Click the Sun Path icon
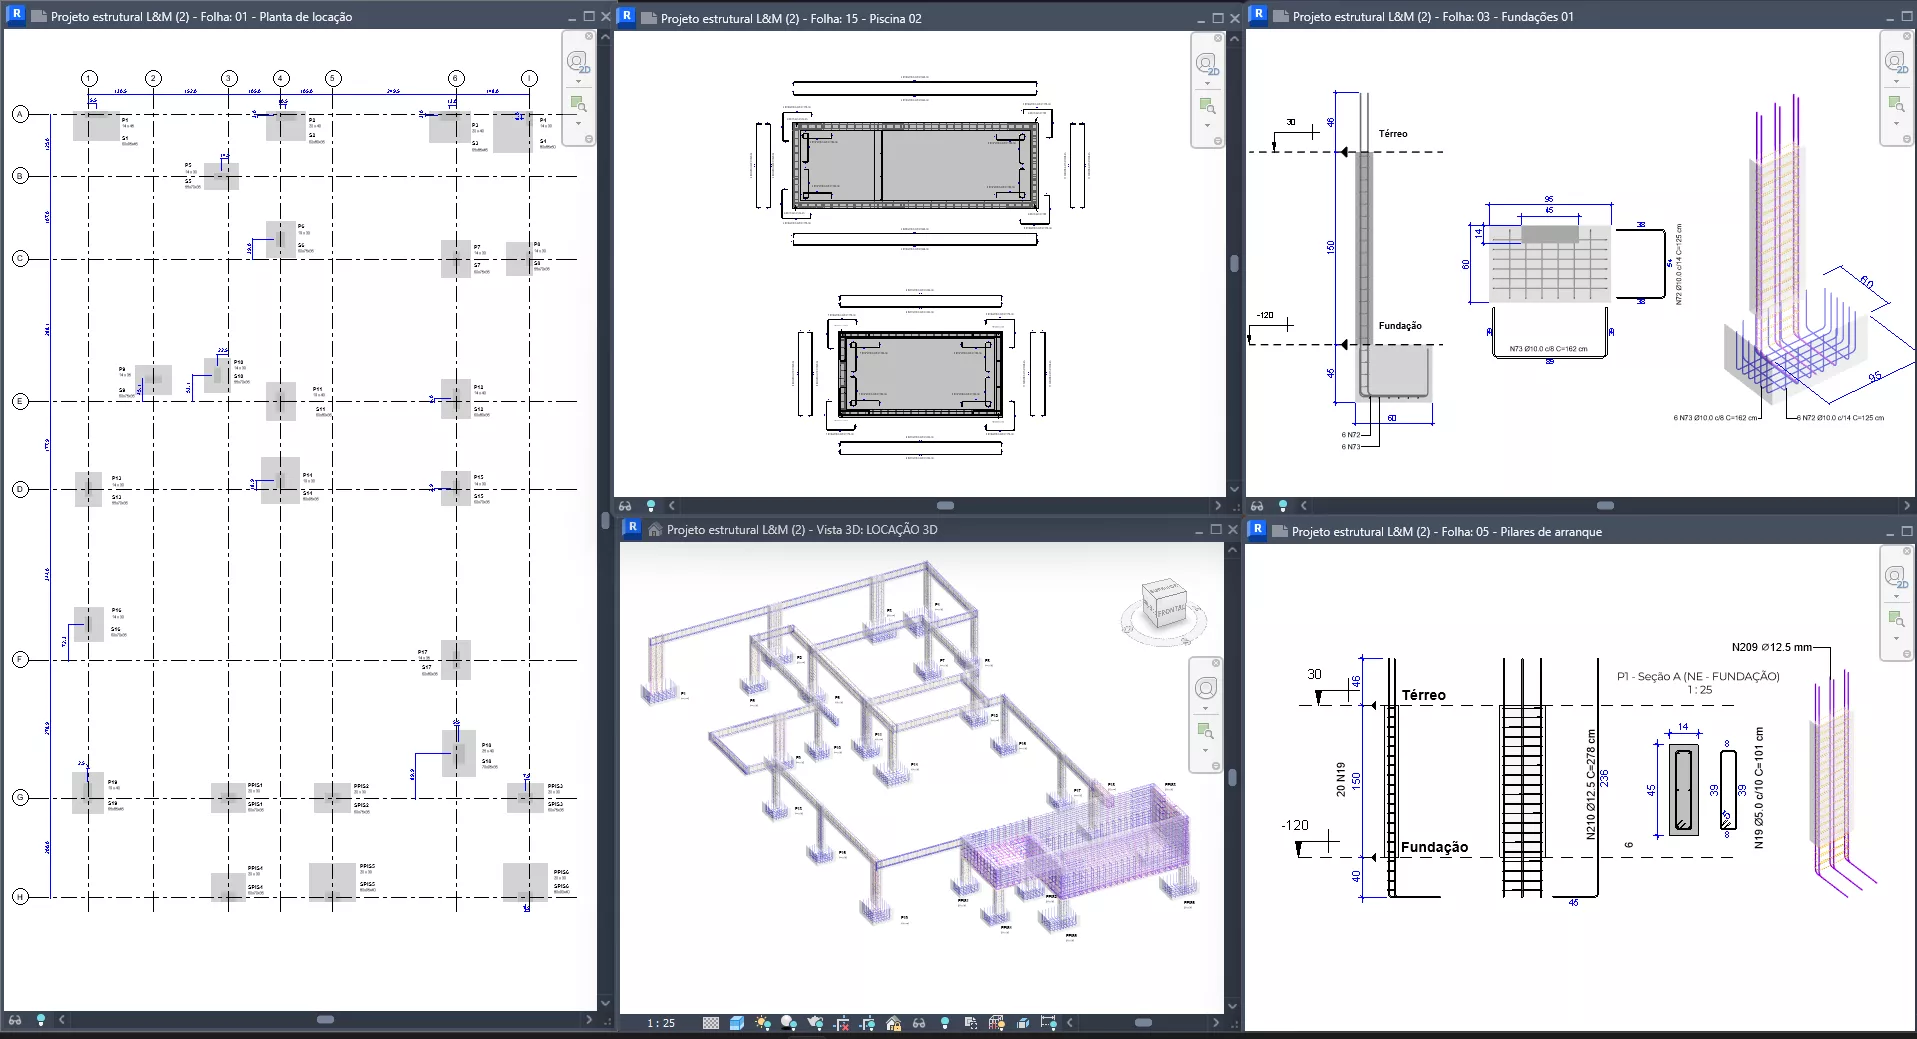1917x1039 pixels. [x=763, y=1023]
